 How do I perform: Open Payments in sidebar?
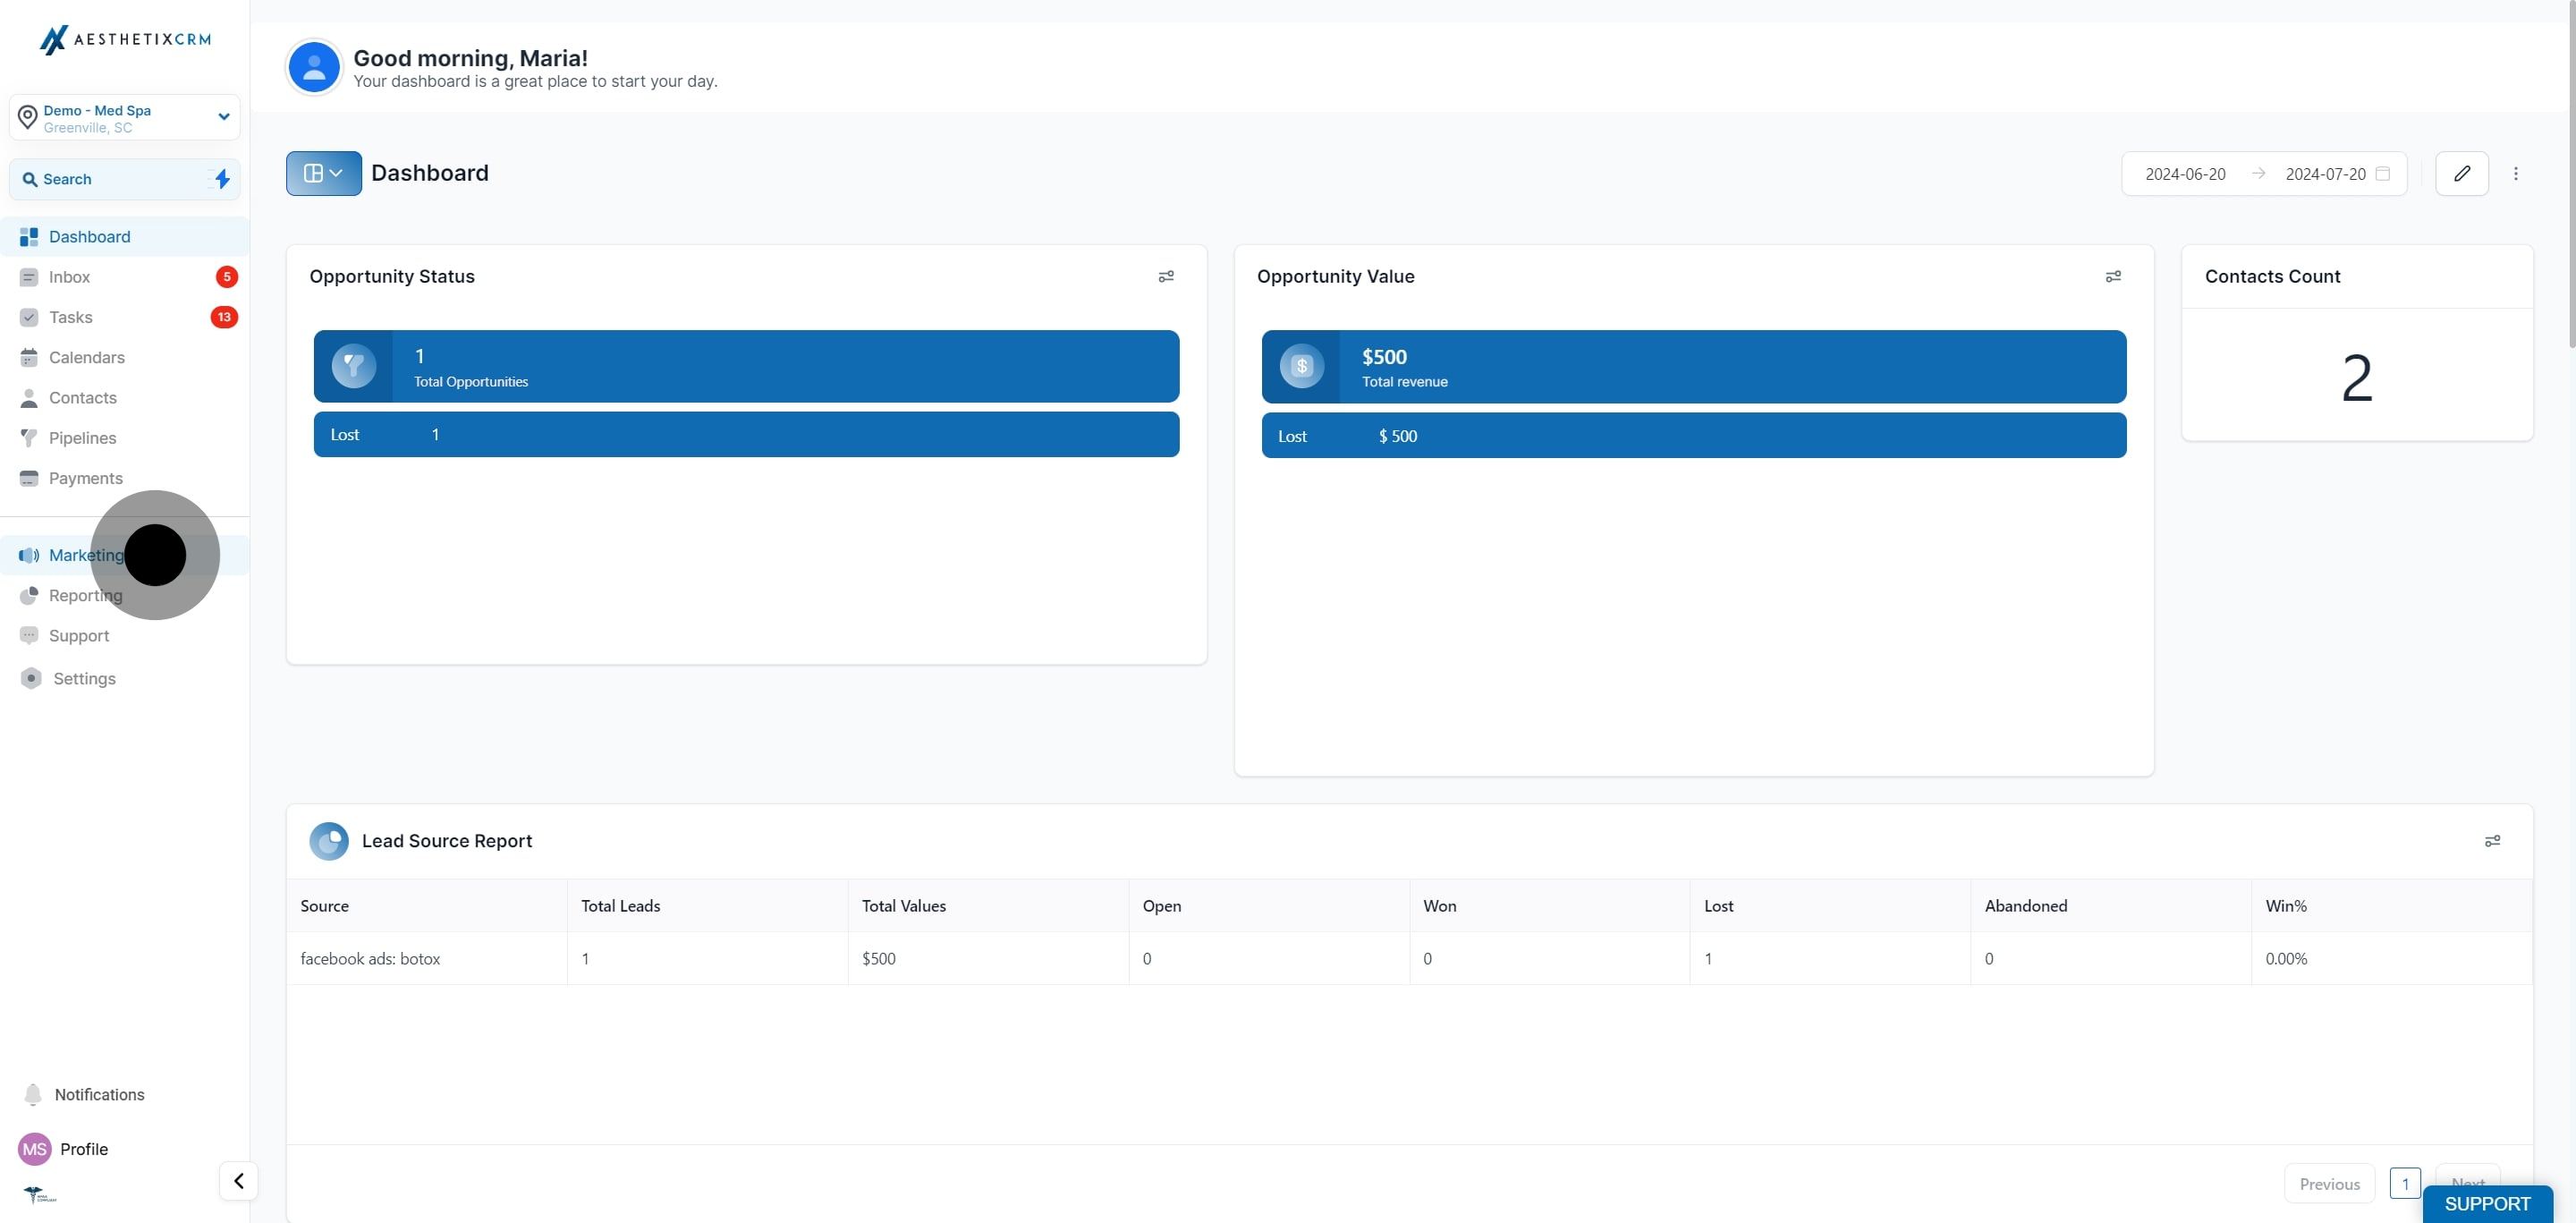(x=125, y=478)
